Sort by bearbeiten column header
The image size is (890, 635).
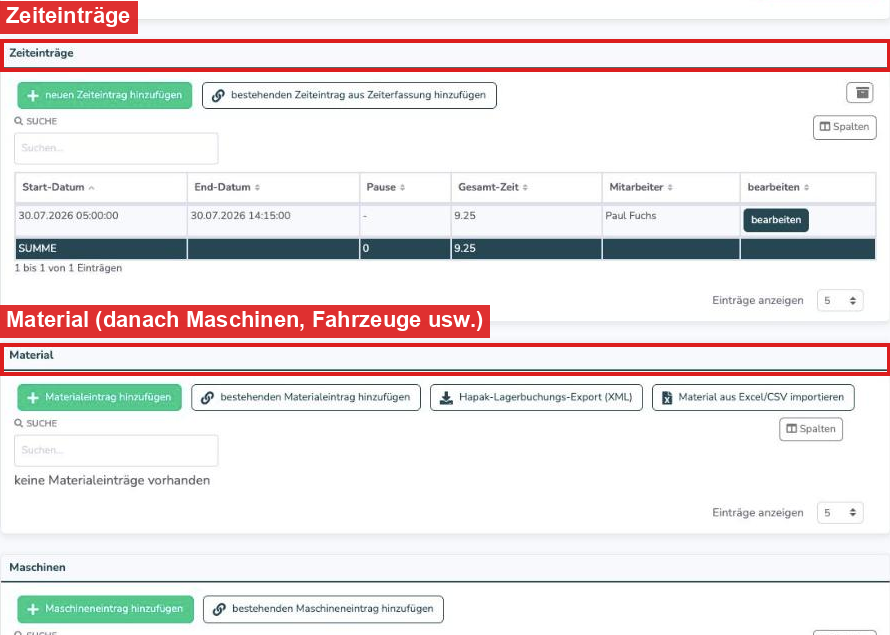point(808,187)
